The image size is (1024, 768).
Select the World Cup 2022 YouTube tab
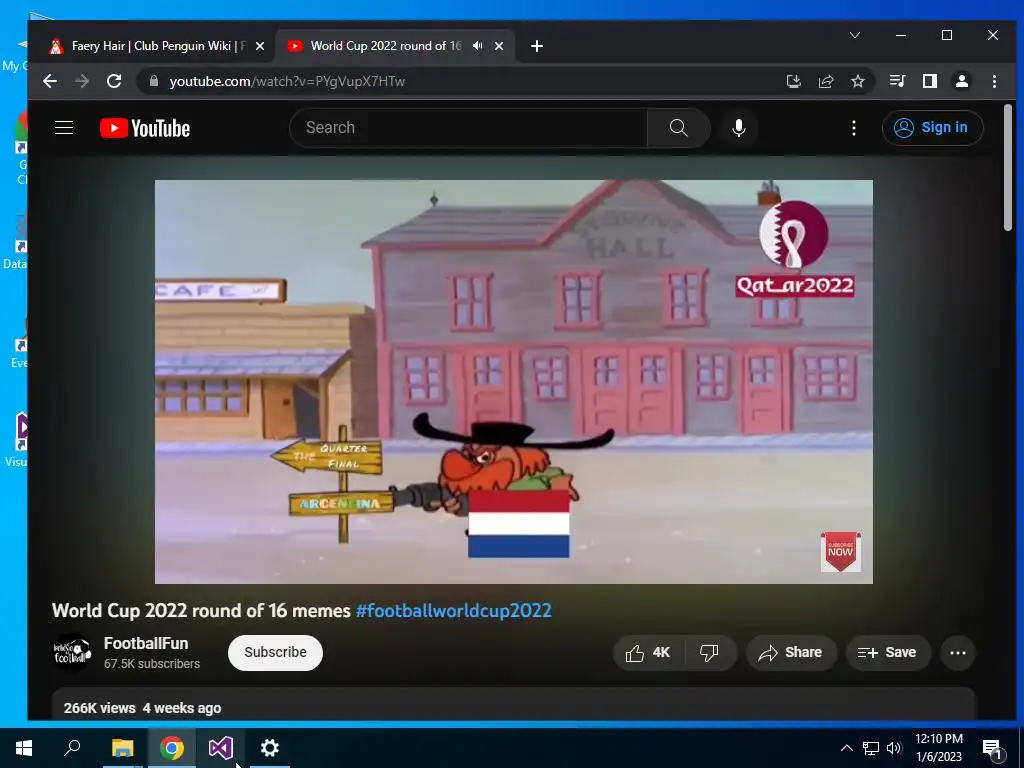(385, 46)
